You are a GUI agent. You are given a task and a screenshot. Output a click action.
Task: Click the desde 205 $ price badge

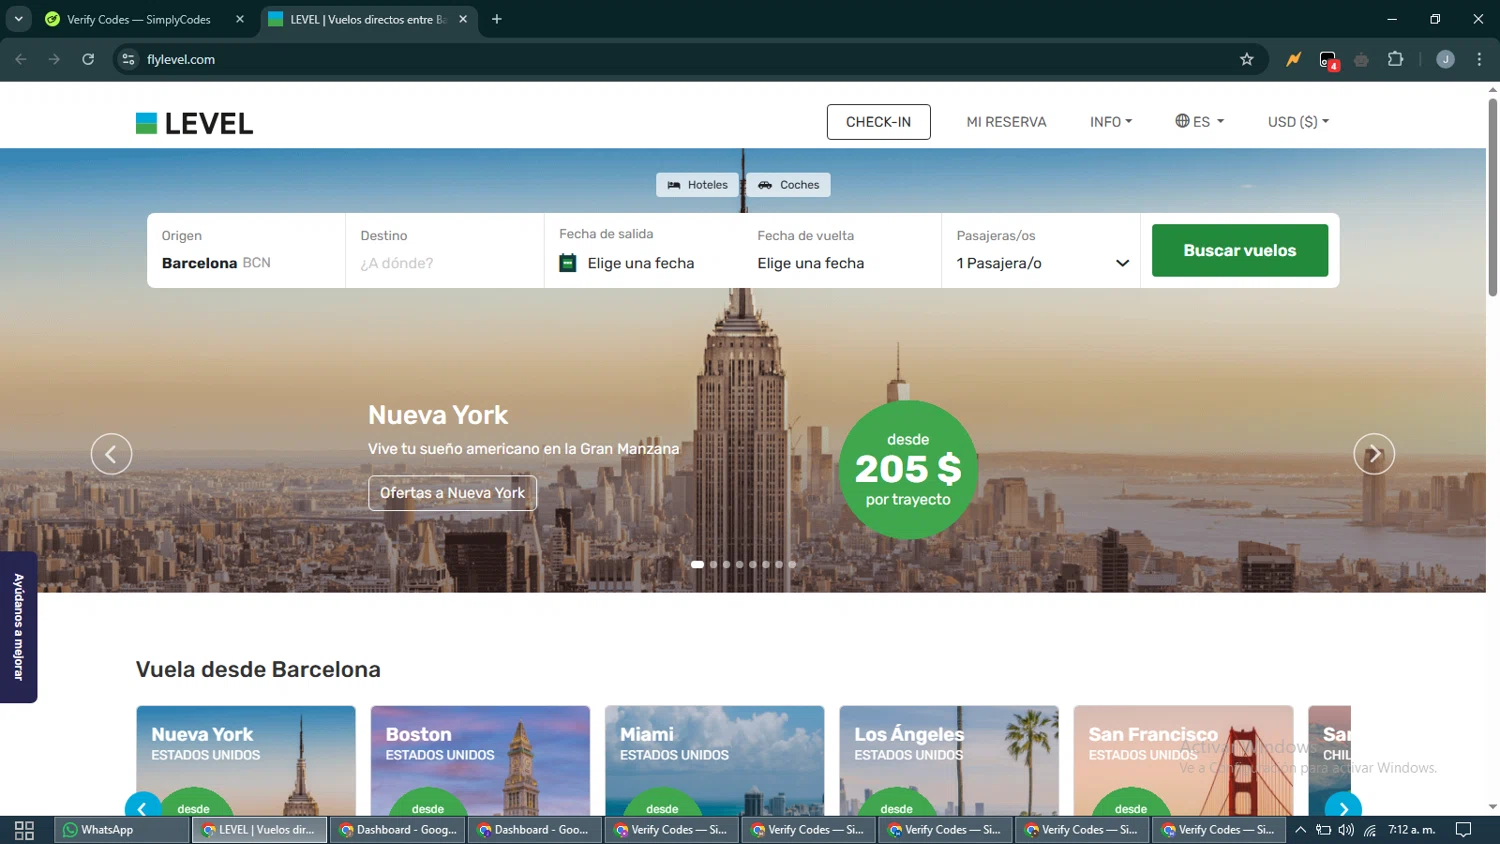point(908,470)
